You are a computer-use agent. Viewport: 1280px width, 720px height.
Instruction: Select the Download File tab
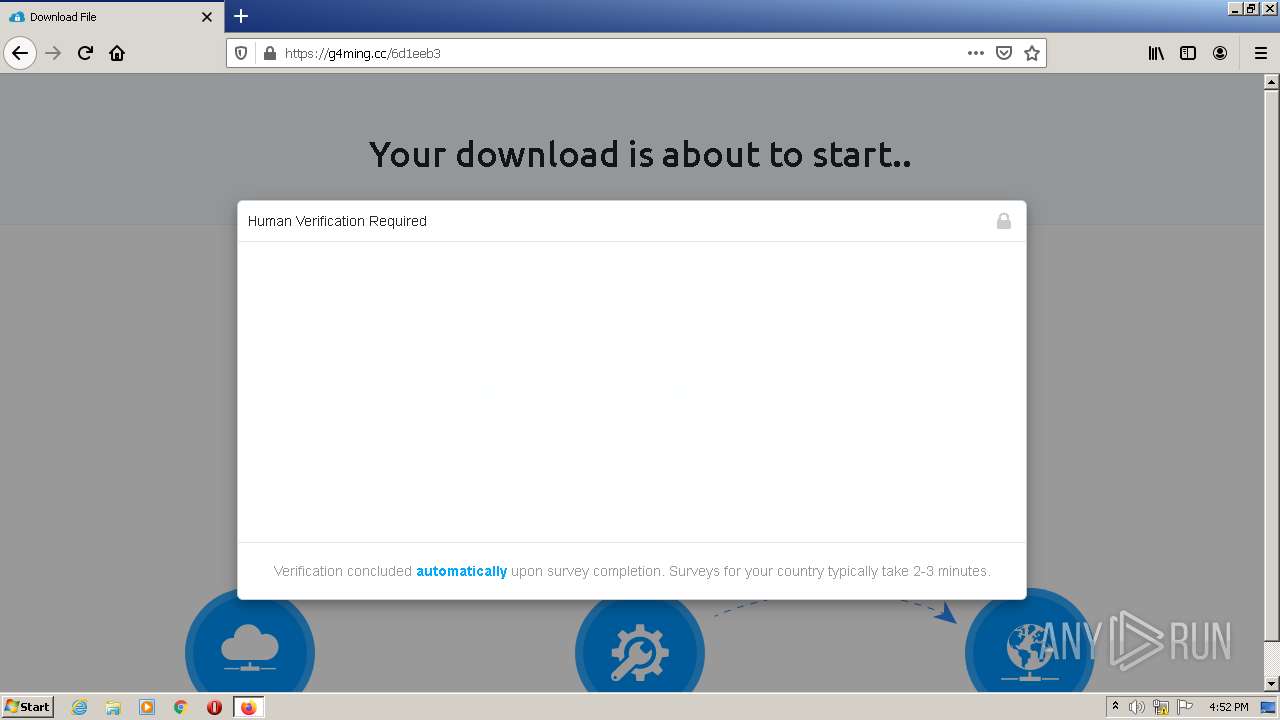point(110,17)
